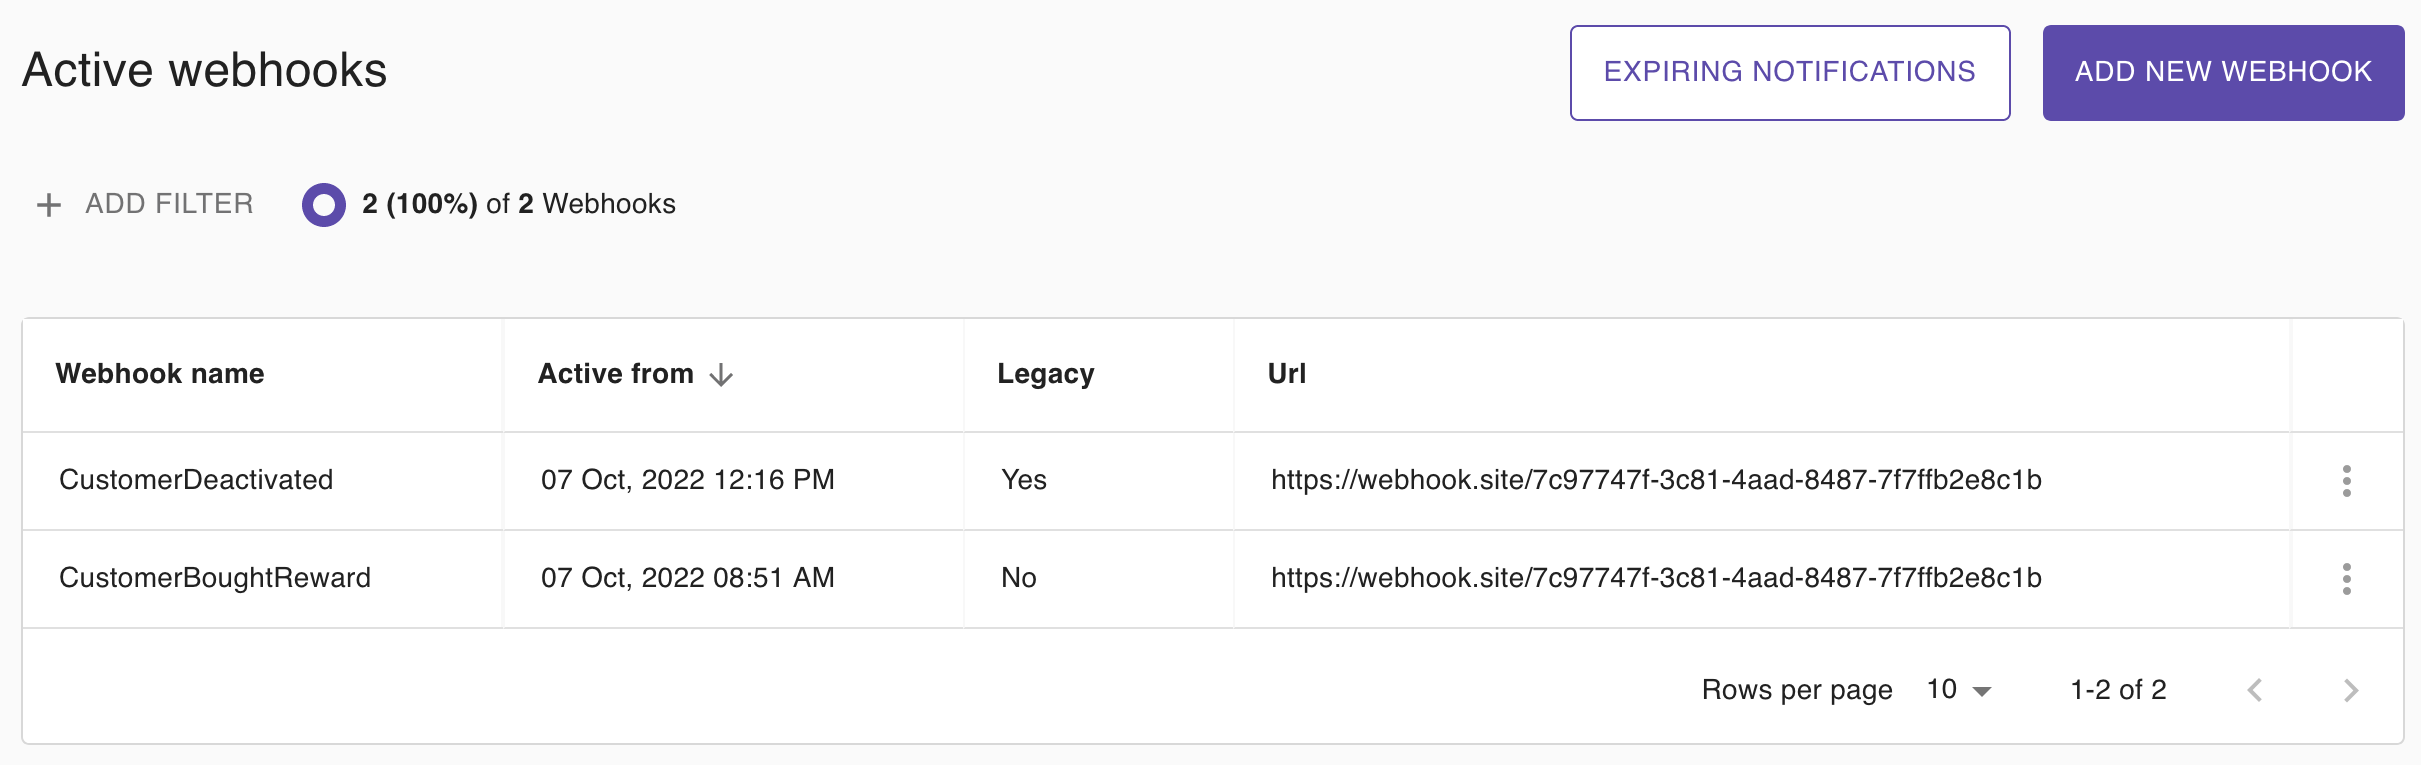This screenshot has width=2421, height=765.
Task: Click the CustomerBoughtReward webhook URL
Action: (x=1656, y=578)
